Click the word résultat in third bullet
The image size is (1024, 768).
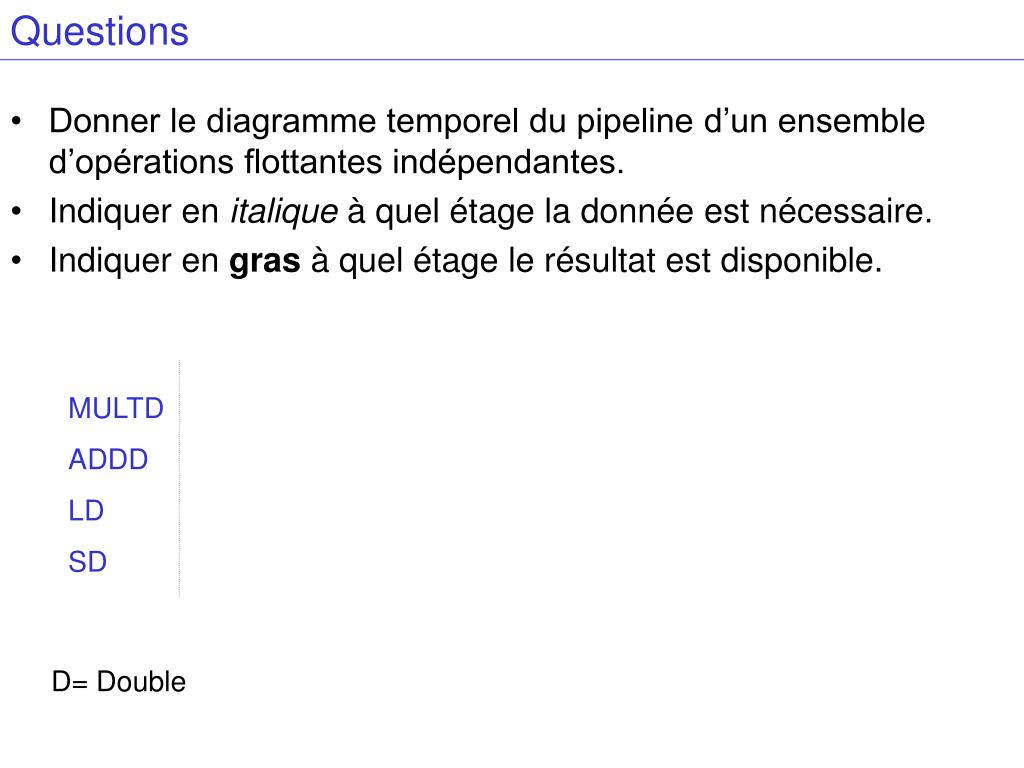600,261
